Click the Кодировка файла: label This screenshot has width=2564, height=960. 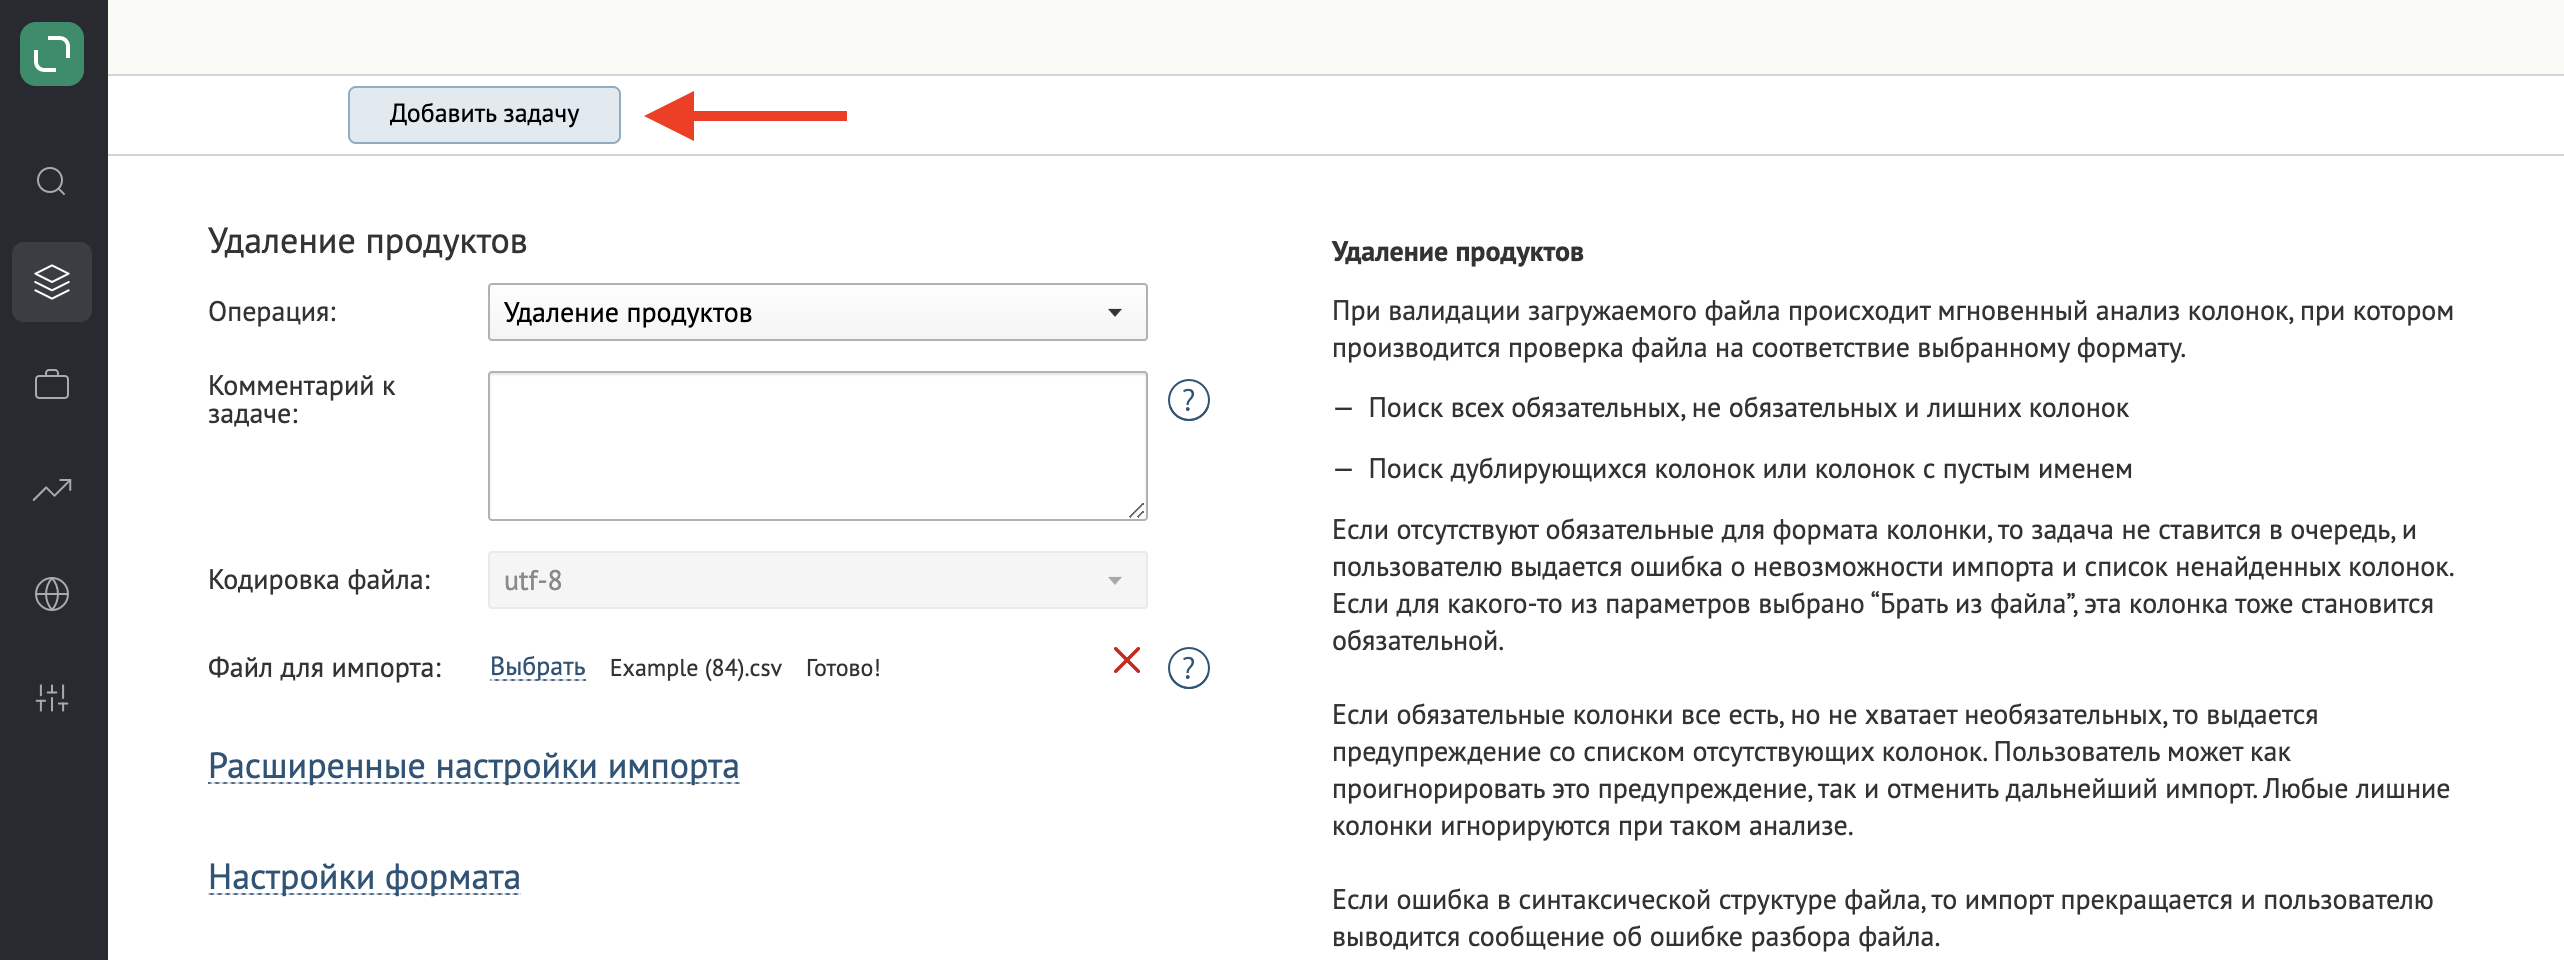tap(319, 580)
